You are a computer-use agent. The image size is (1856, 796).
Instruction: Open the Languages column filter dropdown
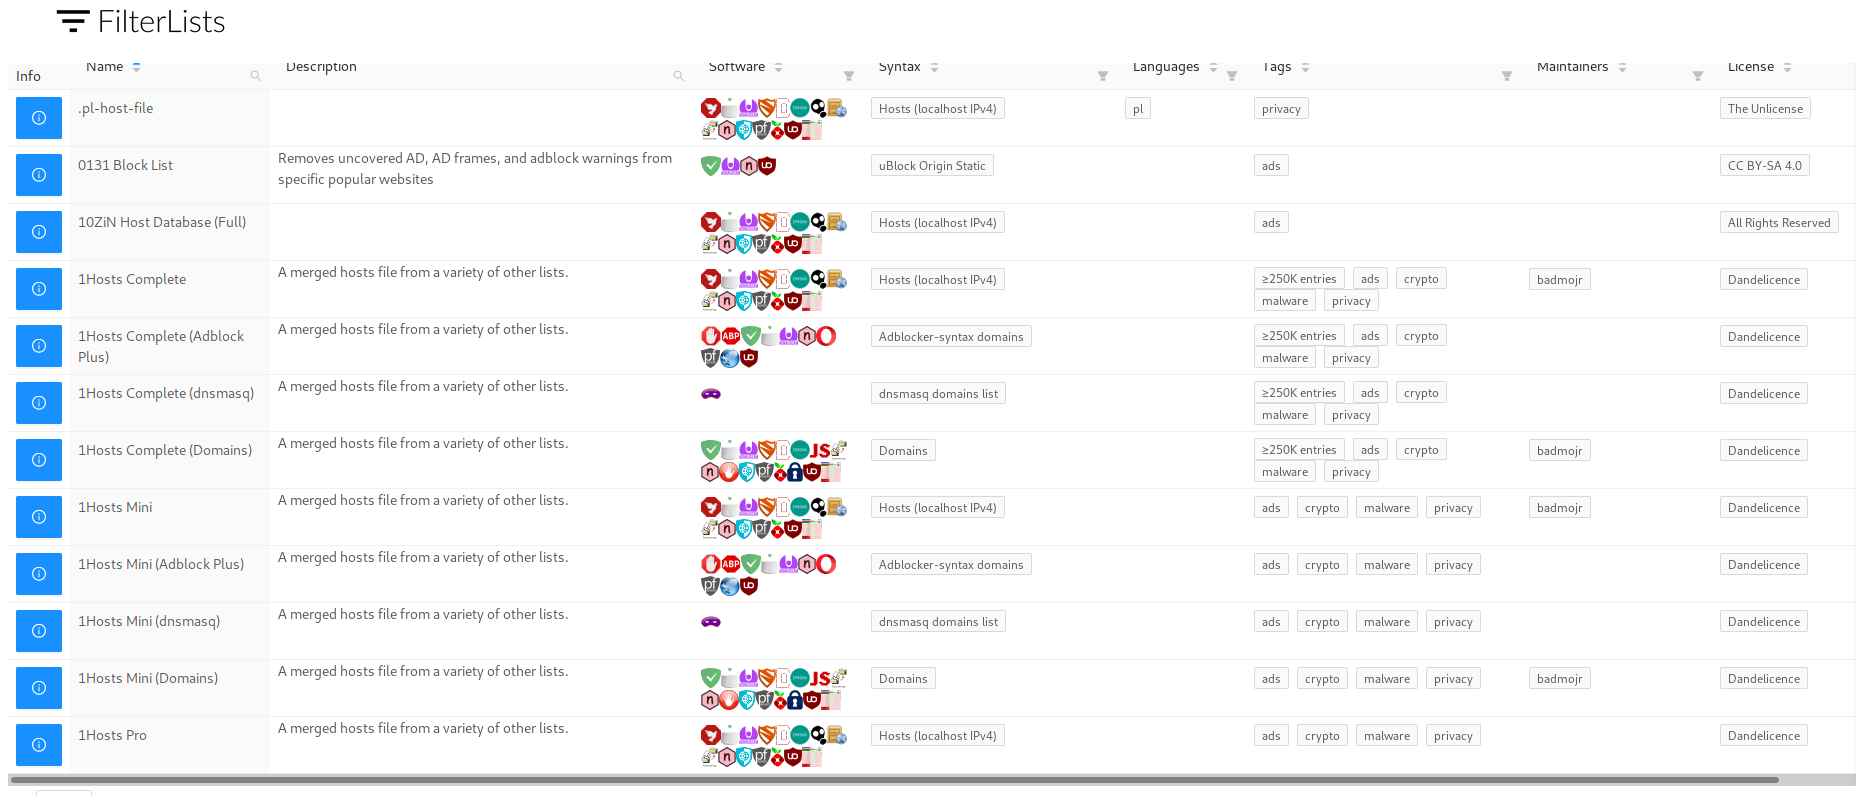coord(1232,76)
